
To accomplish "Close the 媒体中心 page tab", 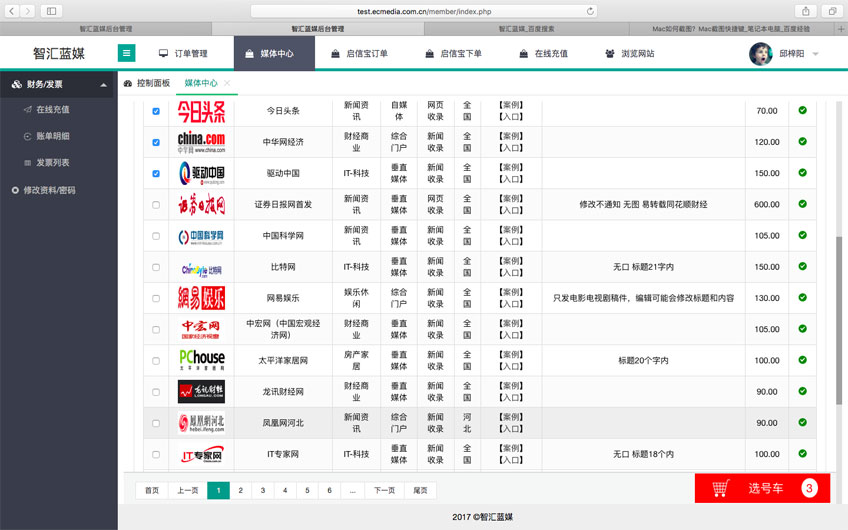I will pyautogui.click(x=227, y=83).
